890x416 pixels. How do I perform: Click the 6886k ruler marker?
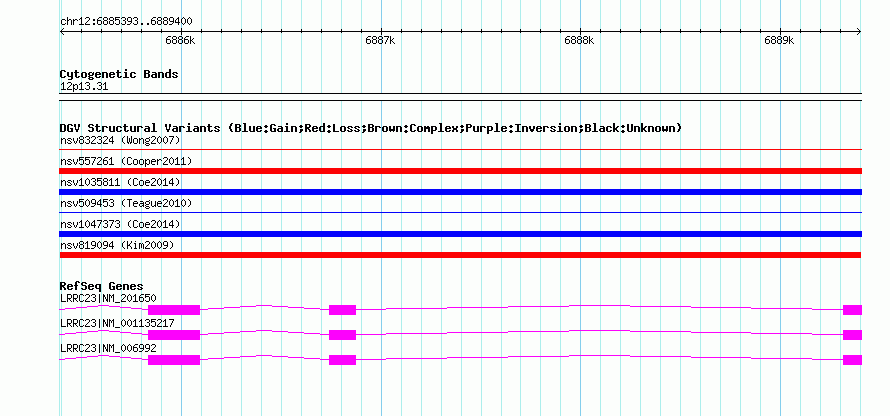tap(180, 40)
